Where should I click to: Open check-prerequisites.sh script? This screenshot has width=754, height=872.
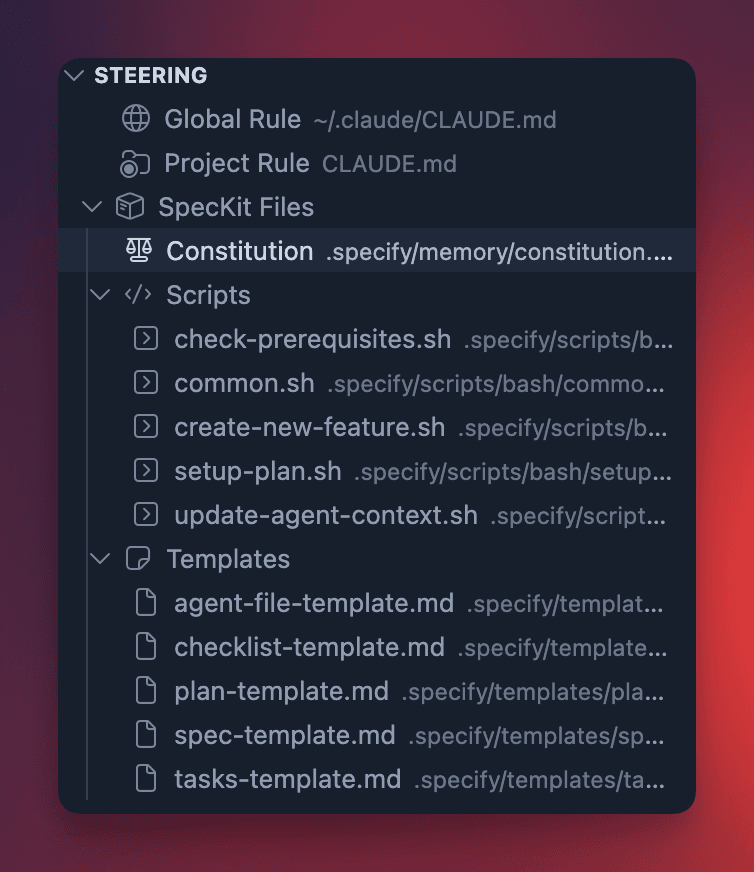tap(313, 339)
